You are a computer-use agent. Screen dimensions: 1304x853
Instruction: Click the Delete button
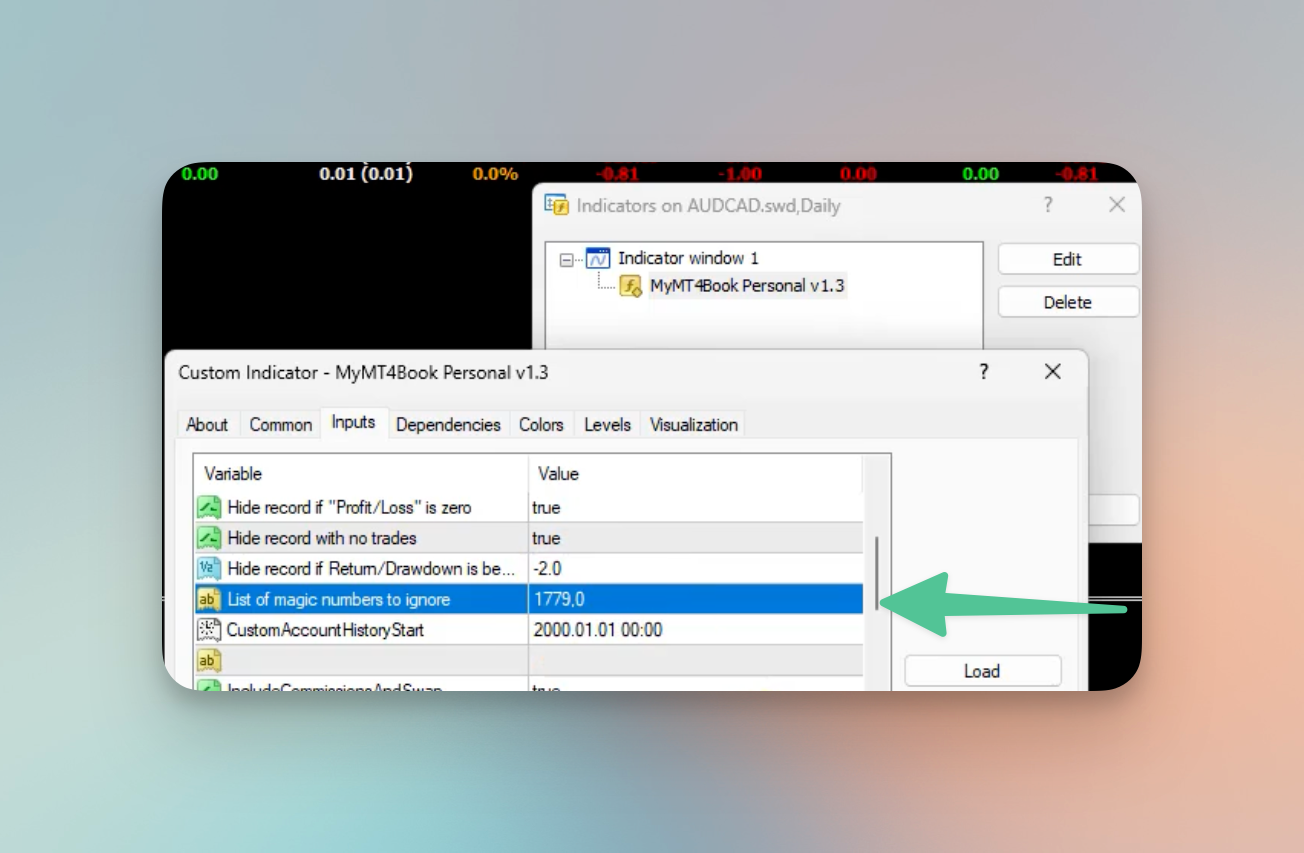click(1067, 302)
